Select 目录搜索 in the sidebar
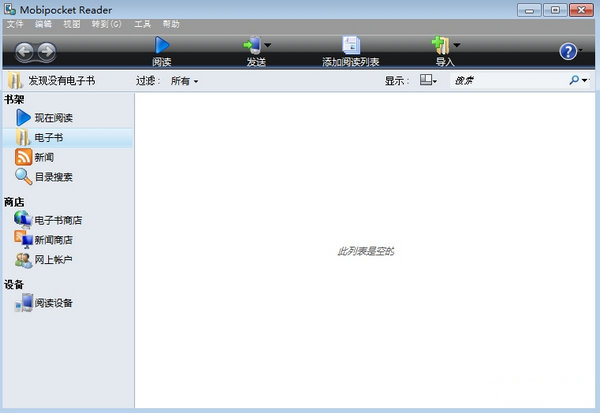The width and height of the screenshot is (600, 413). (x=68, y=177)
